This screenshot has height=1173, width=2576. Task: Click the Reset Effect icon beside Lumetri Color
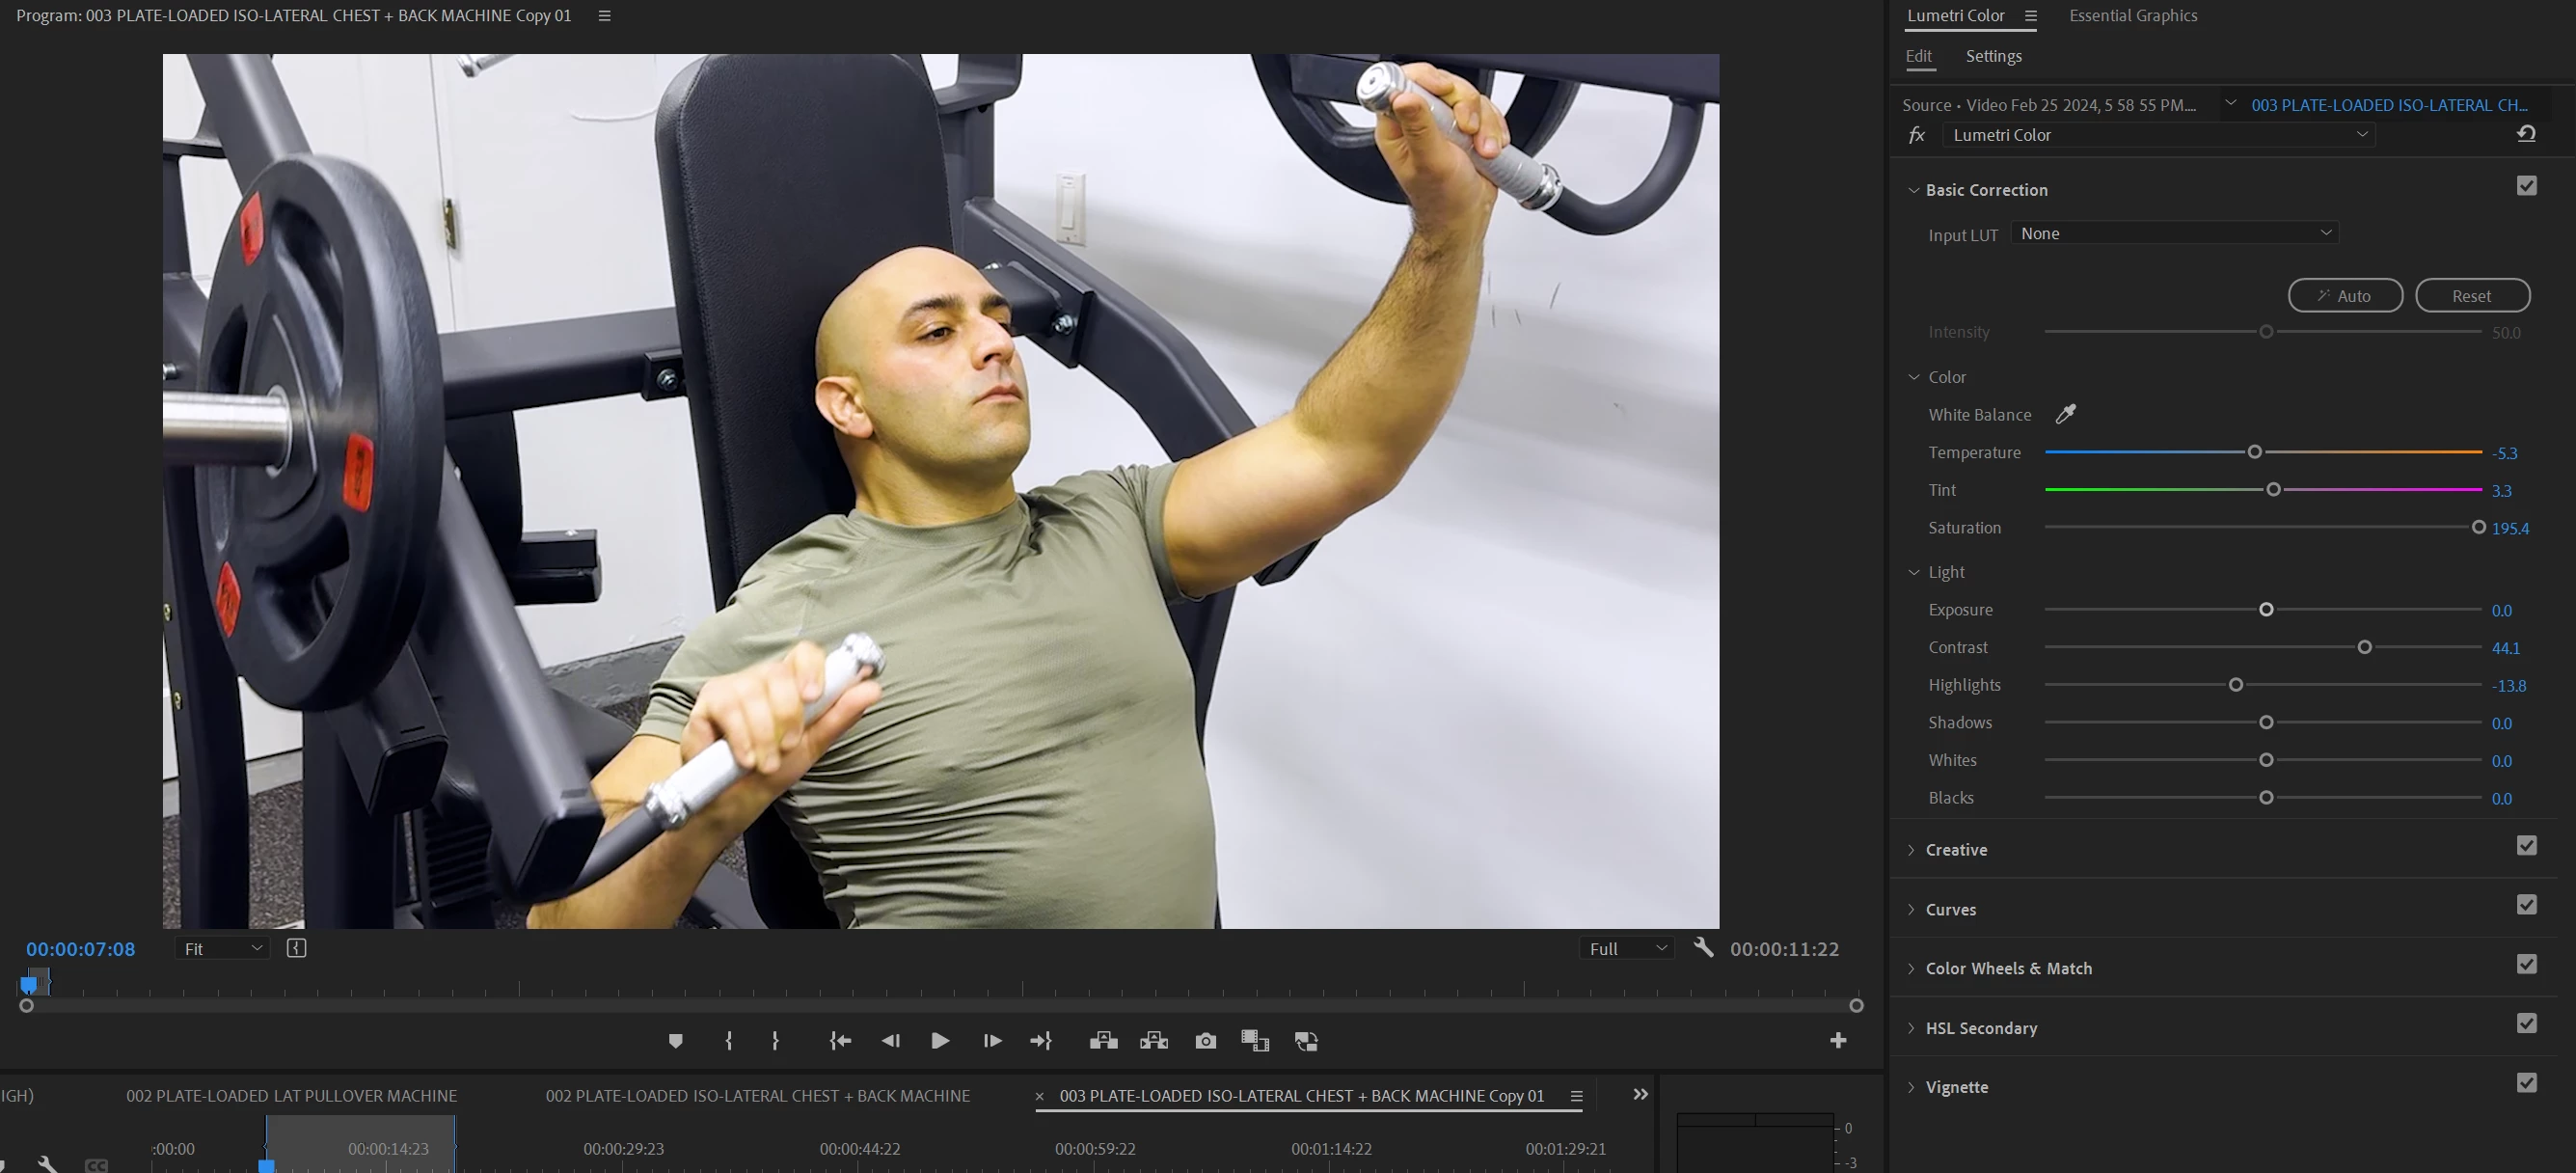pyautogui.click(x=2526, y=134)
